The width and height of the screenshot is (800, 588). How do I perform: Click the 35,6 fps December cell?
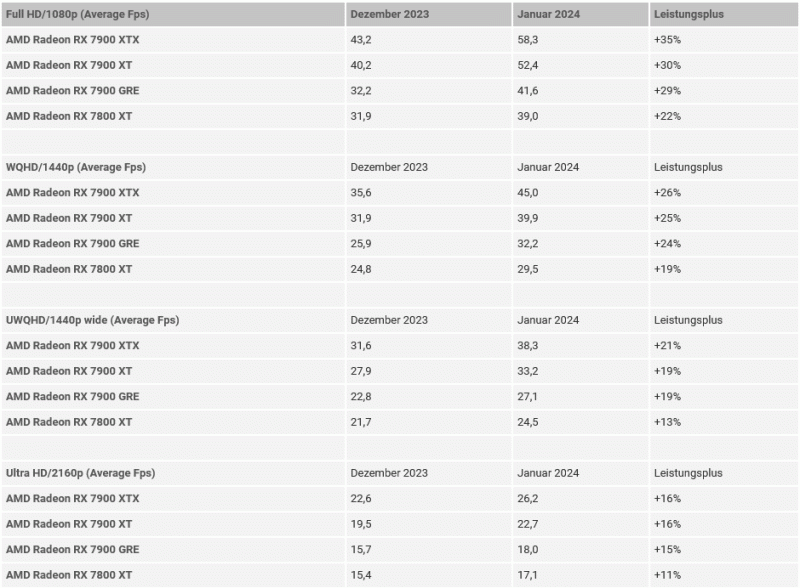click(360, 193)
